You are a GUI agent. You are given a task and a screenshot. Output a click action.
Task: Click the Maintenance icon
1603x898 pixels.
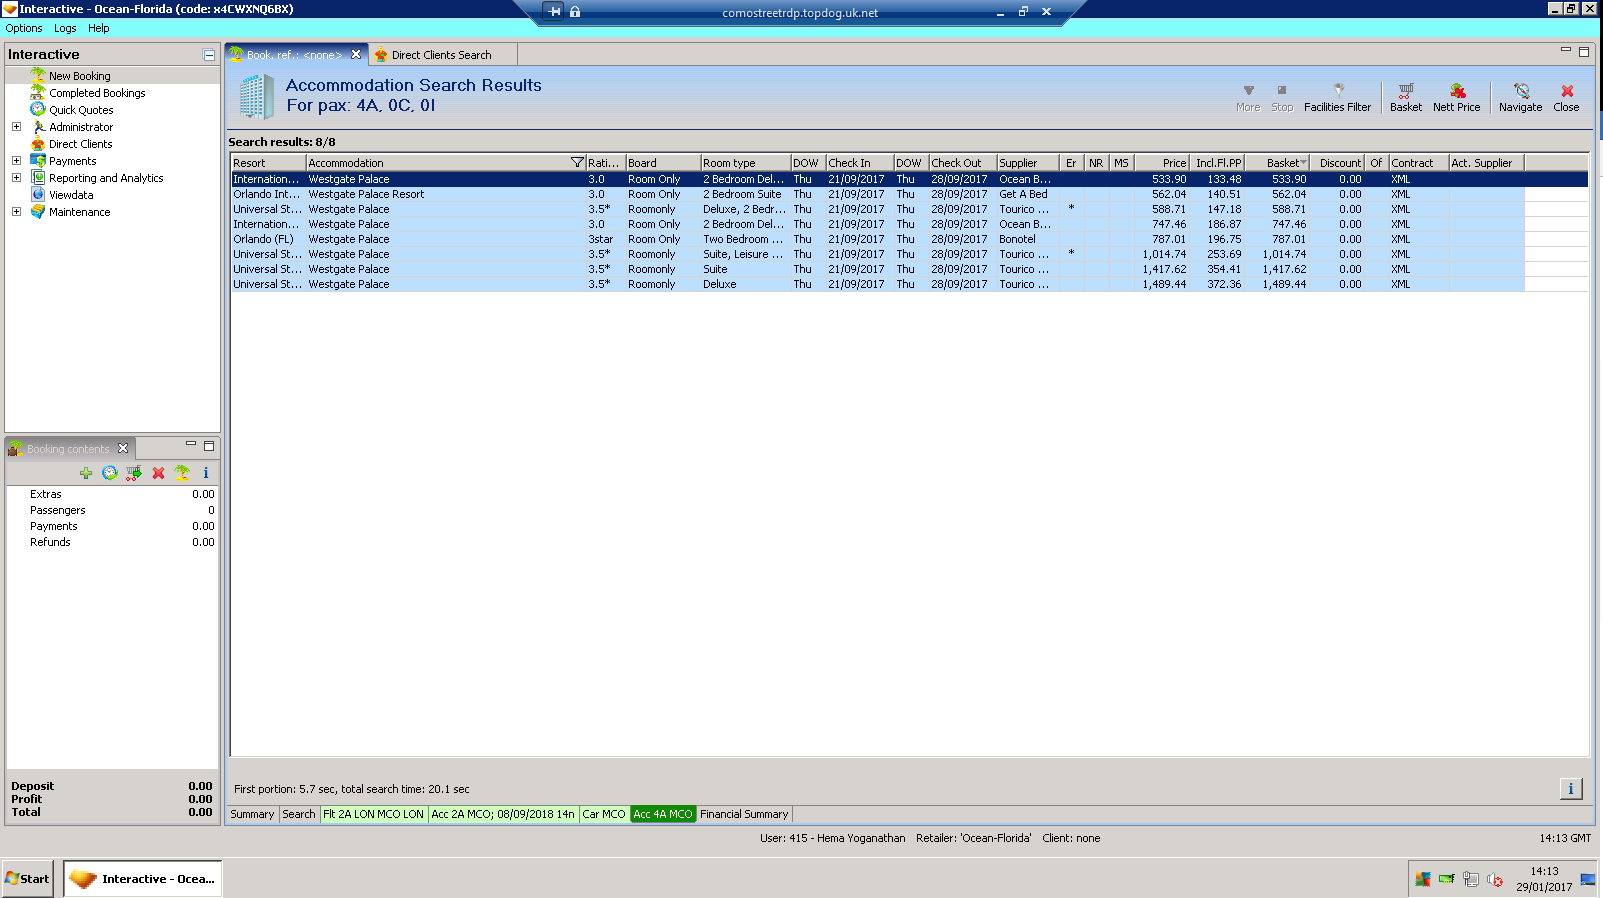pos(38,212)
